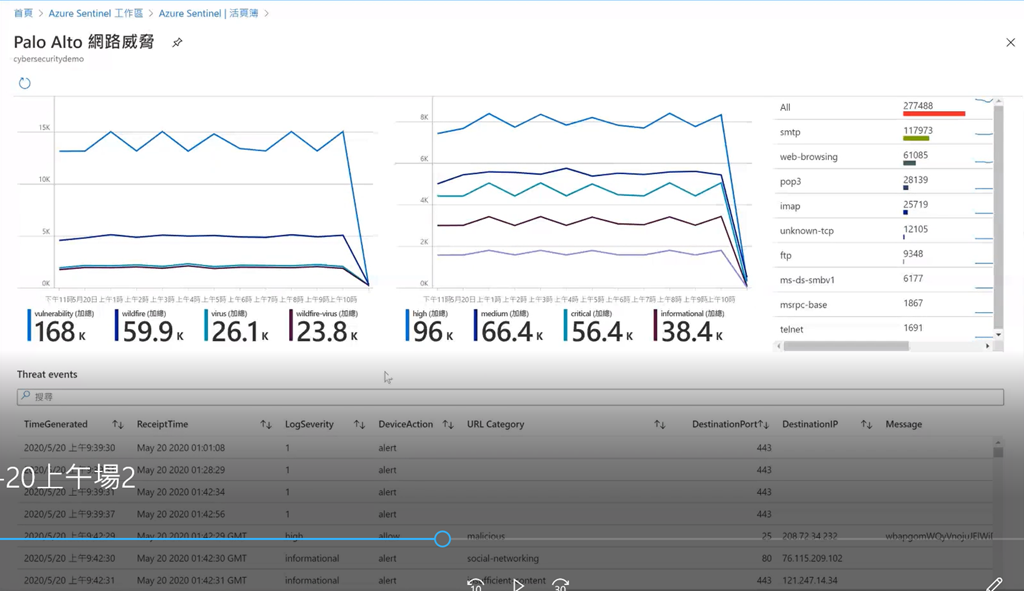Skip the video forward 30 seconds
Viewport: 1024px width, 591px height.
pyautogui.click(x=560, y=584)
